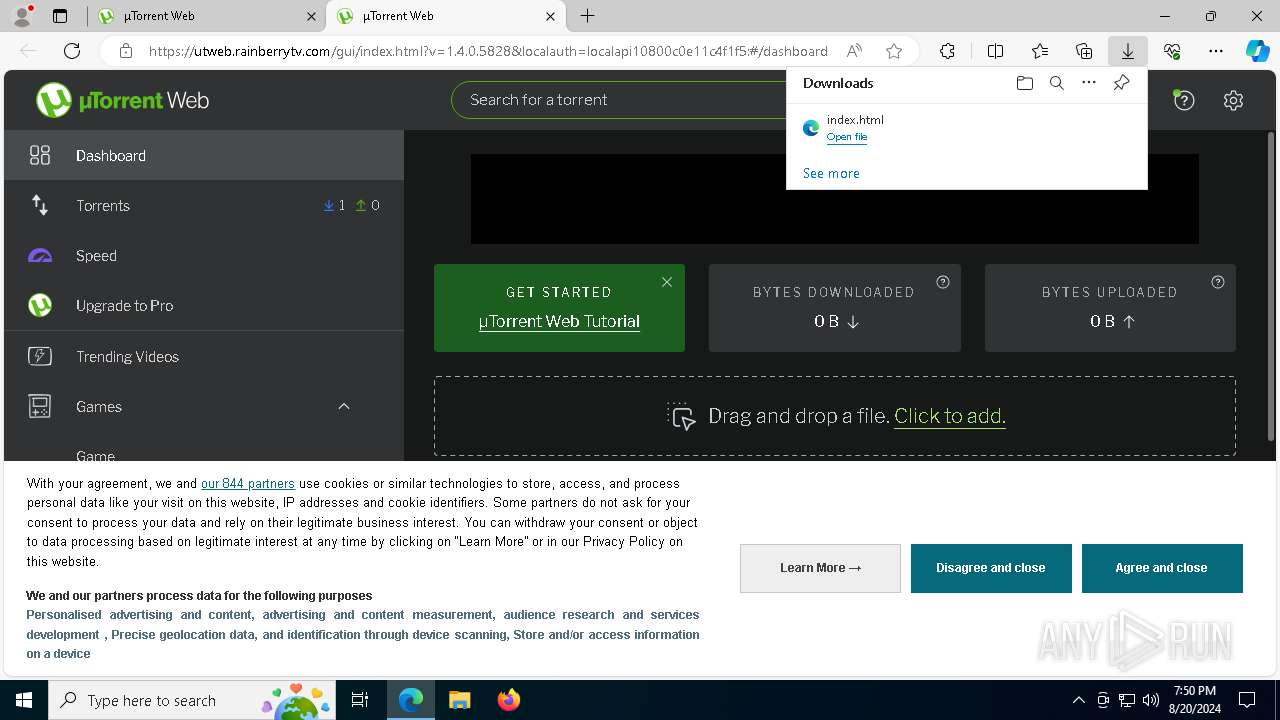Click the Dashboard grid icon

[x=40, y=155]
